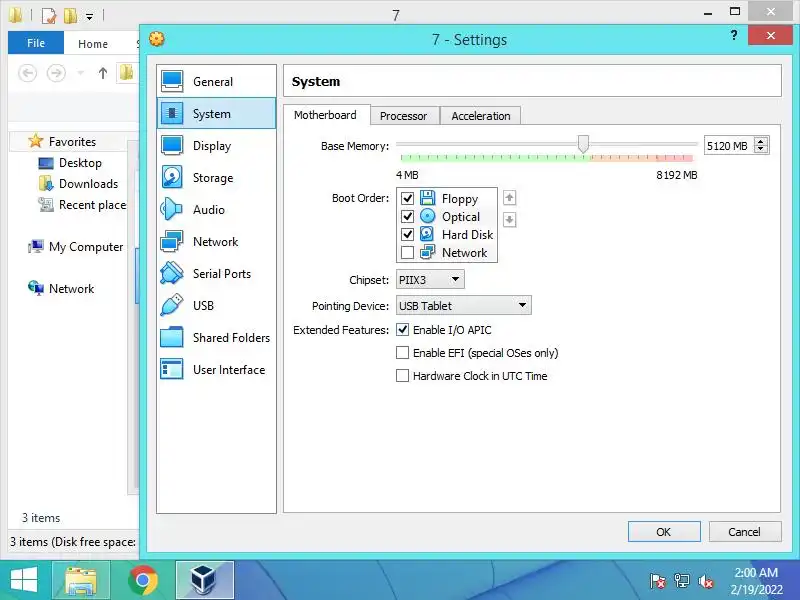
Task: Go up one folder in Explorer window
Action: 103,73
